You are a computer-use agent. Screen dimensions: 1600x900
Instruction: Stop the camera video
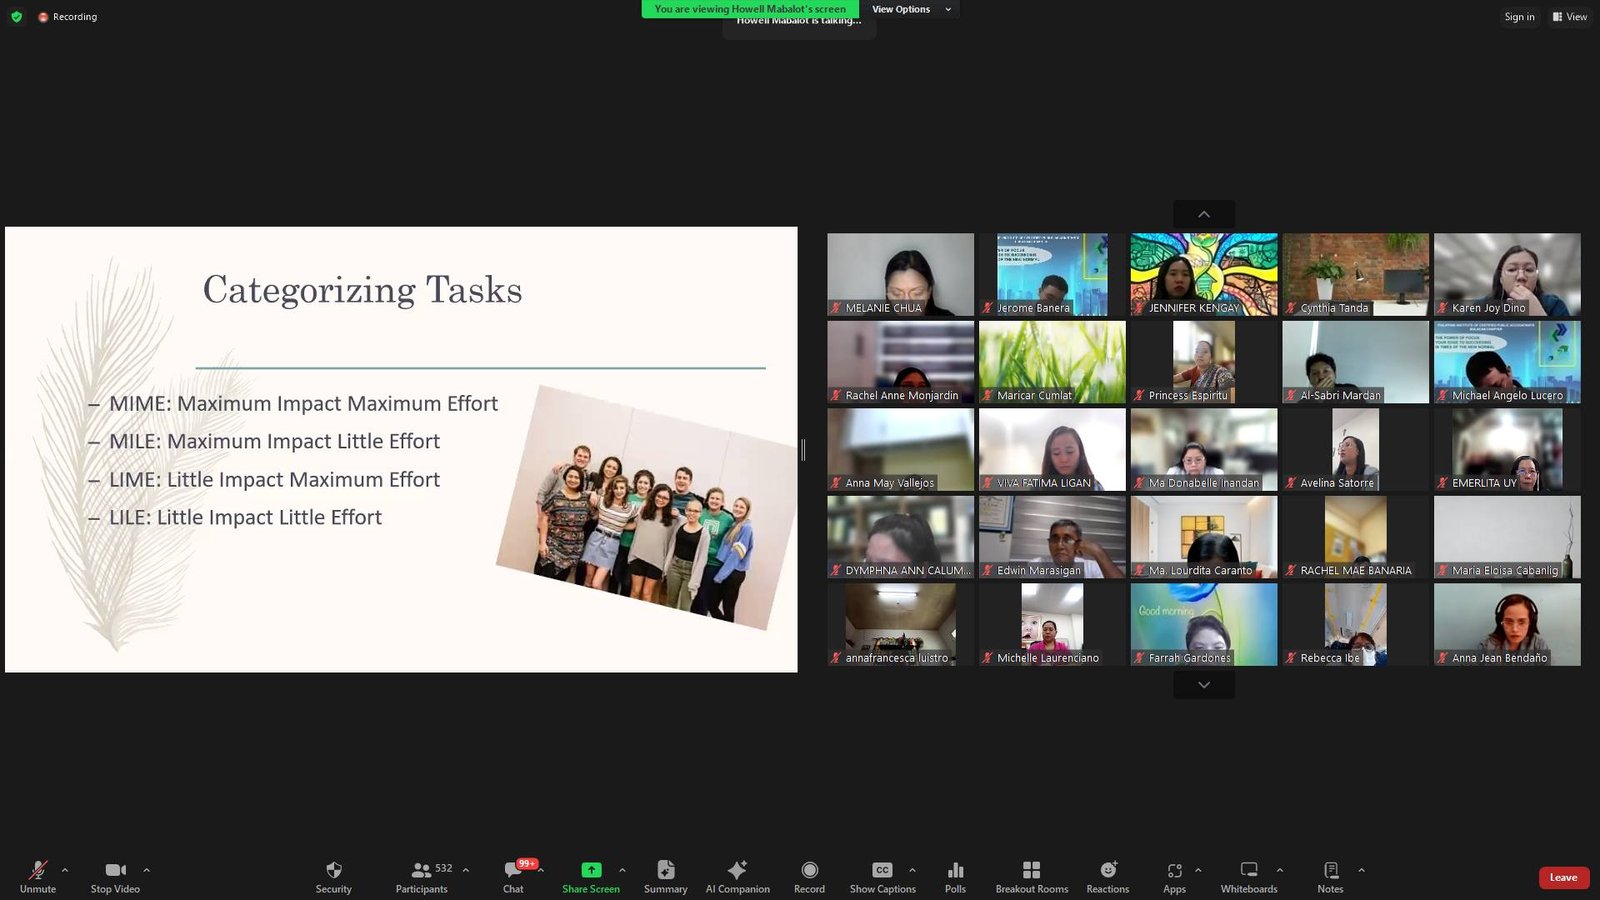point(115,876)
